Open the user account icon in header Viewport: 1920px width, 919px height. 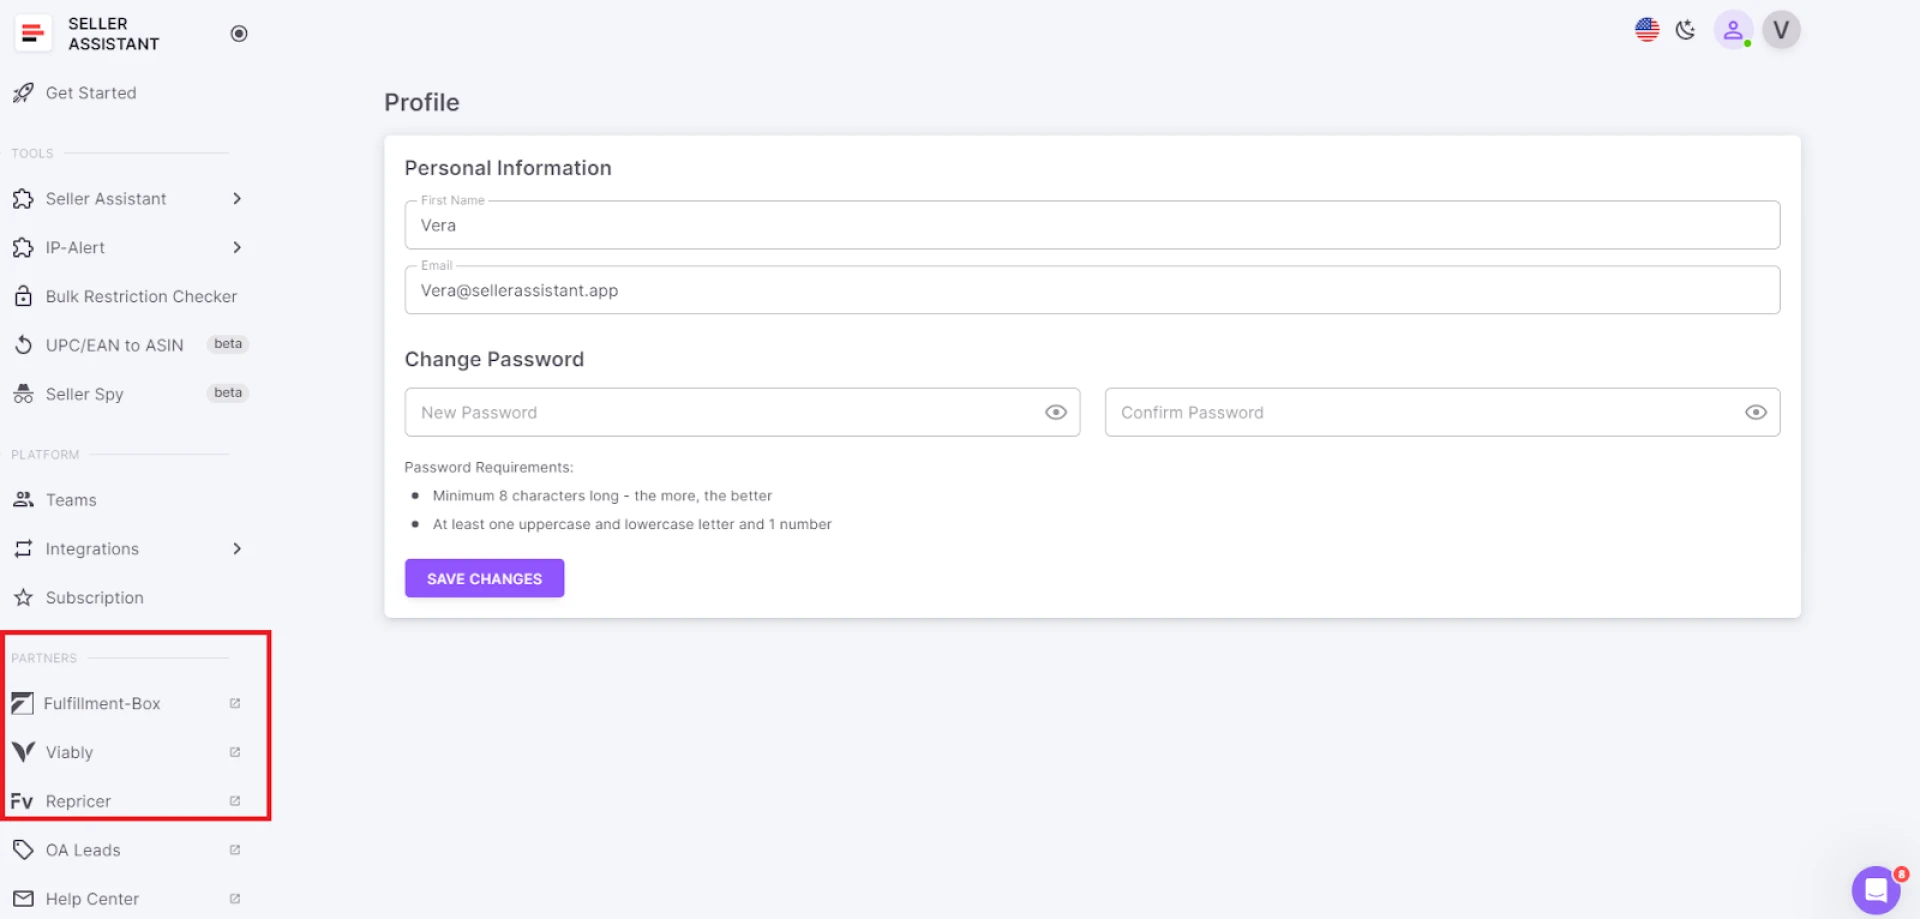click(1733, 30)
